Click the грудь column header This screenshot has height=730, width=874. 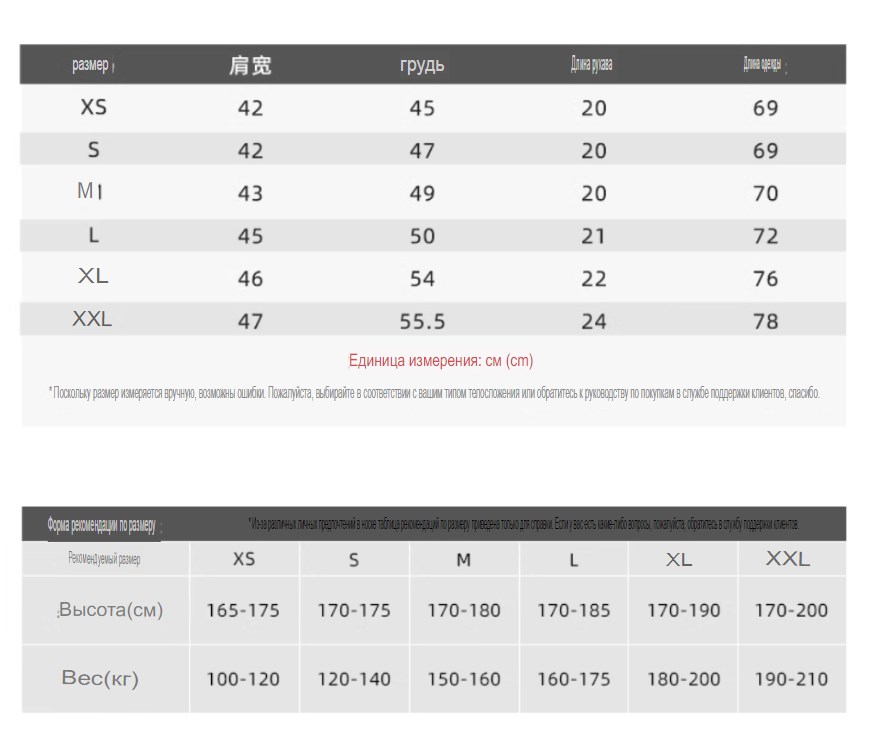(422, 65)
